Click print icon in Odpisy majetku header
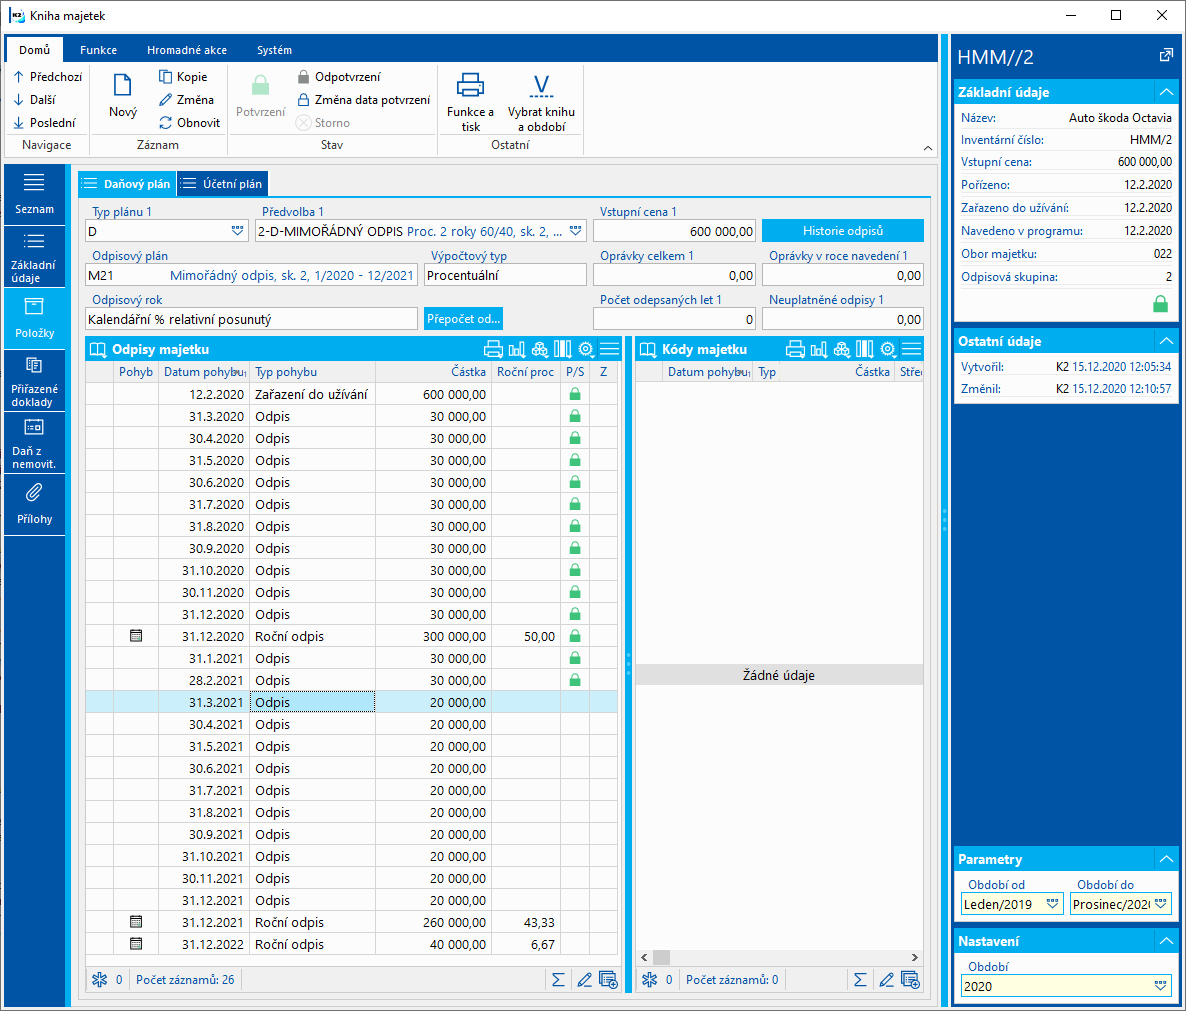This screenshot has width=1186, height=1011. coord(493,349)
